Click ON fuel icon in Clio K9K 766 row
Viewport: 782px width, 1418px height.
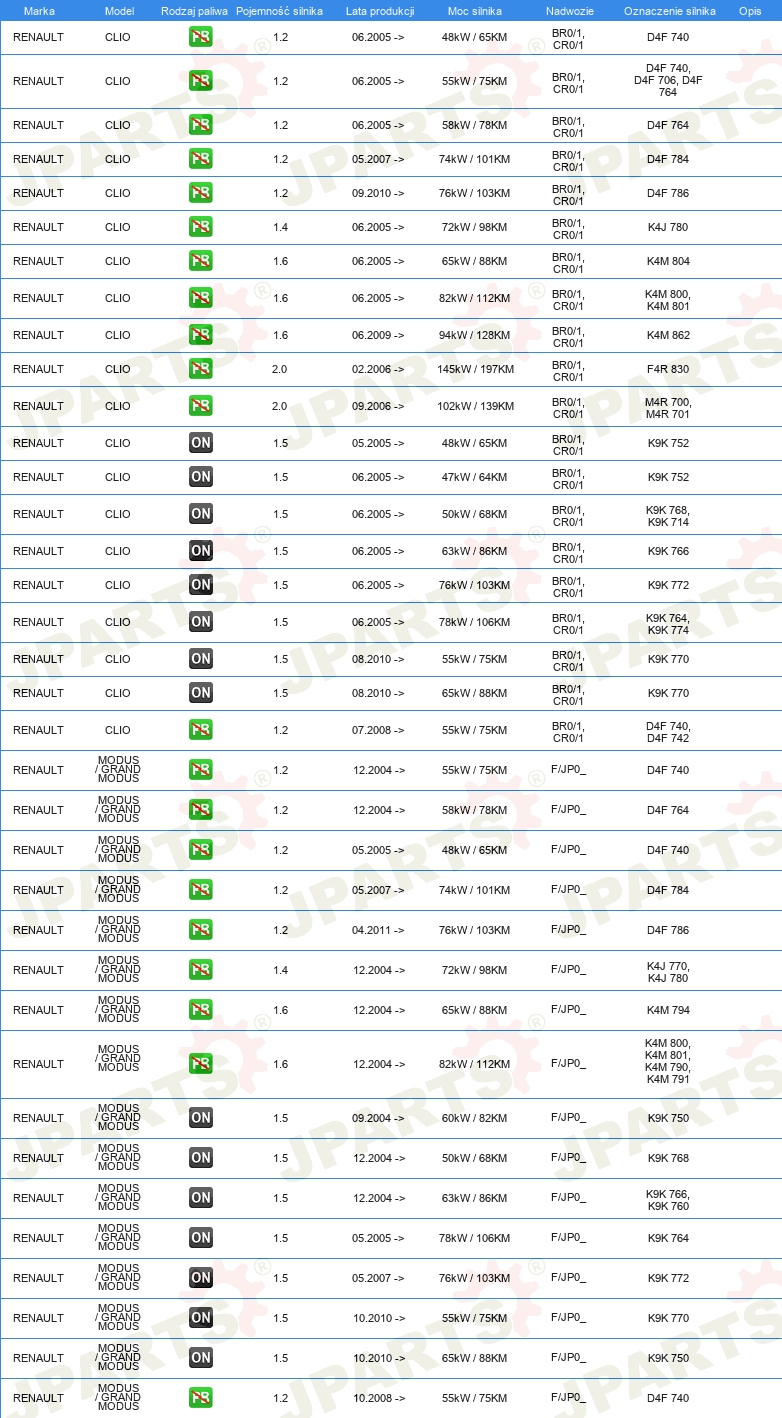coord(201,551)
